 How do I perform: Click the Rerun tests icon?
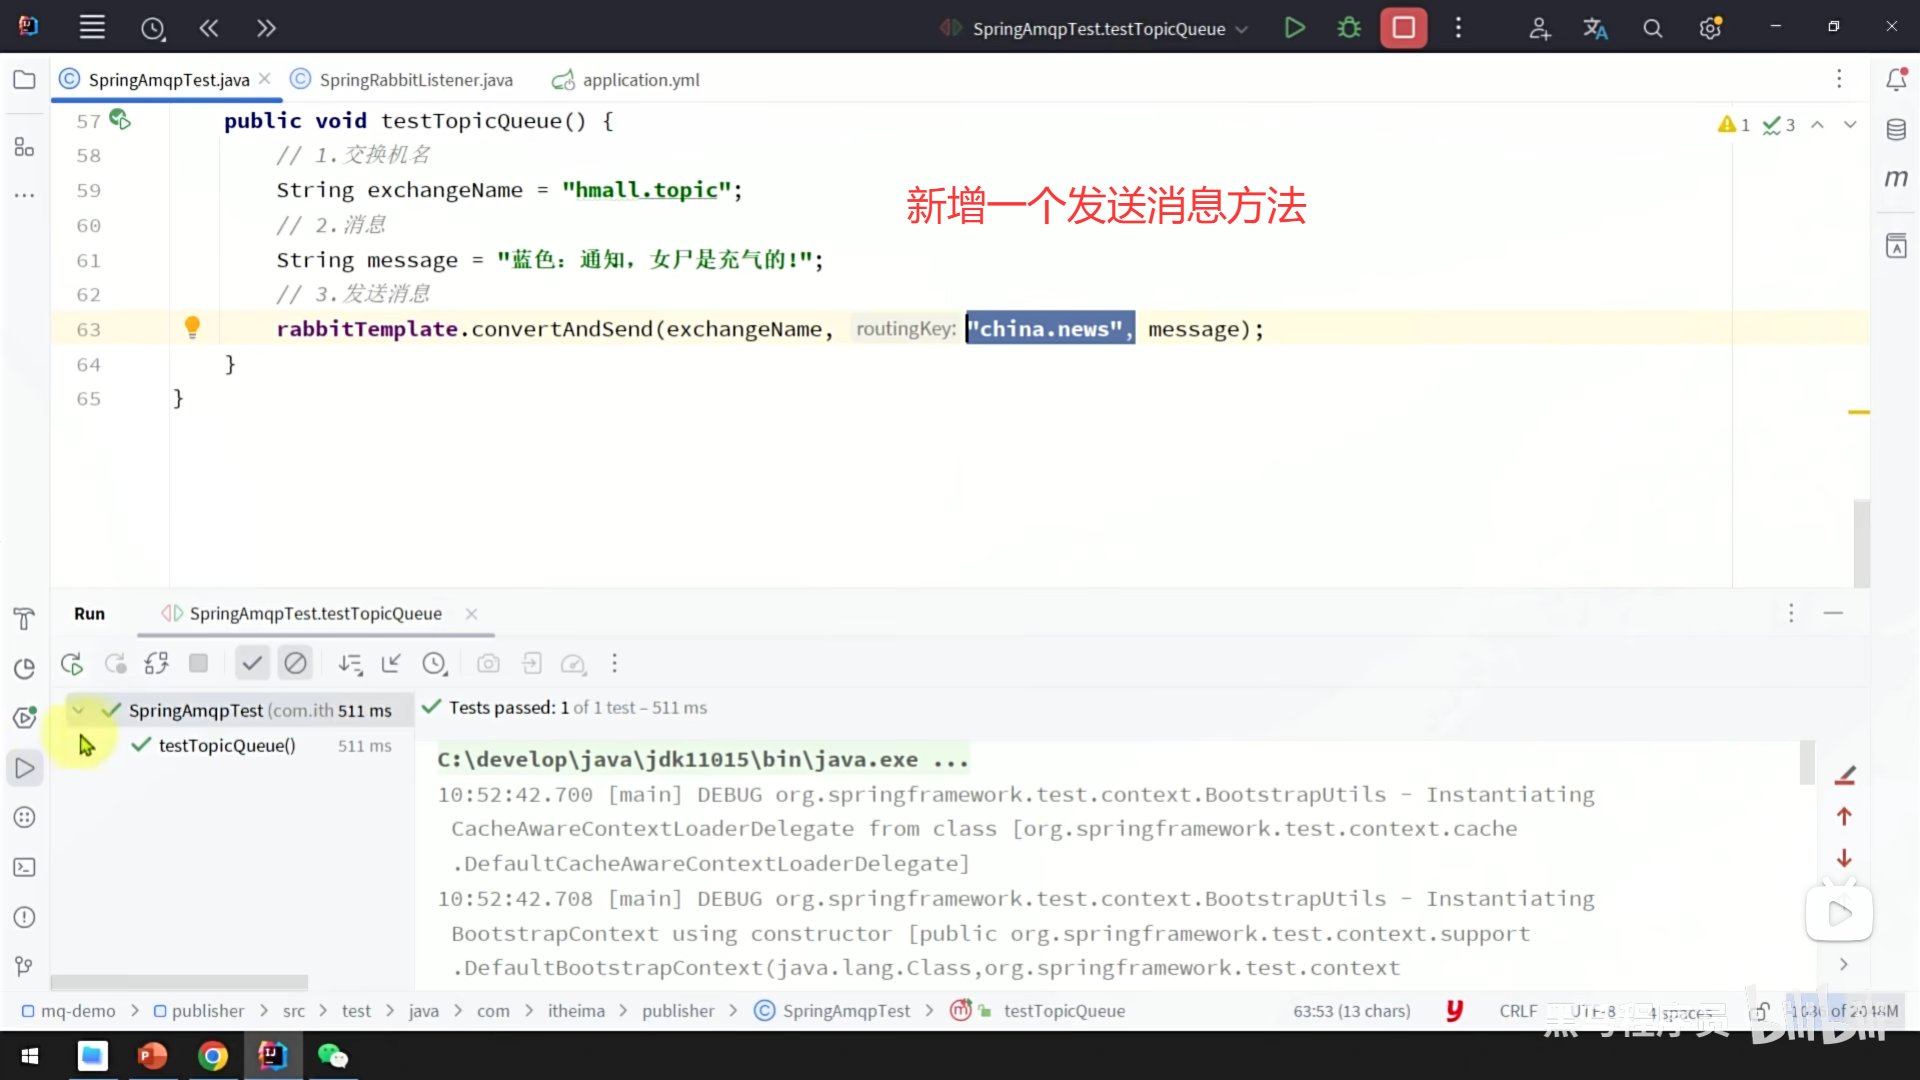[x=71, y=663]
